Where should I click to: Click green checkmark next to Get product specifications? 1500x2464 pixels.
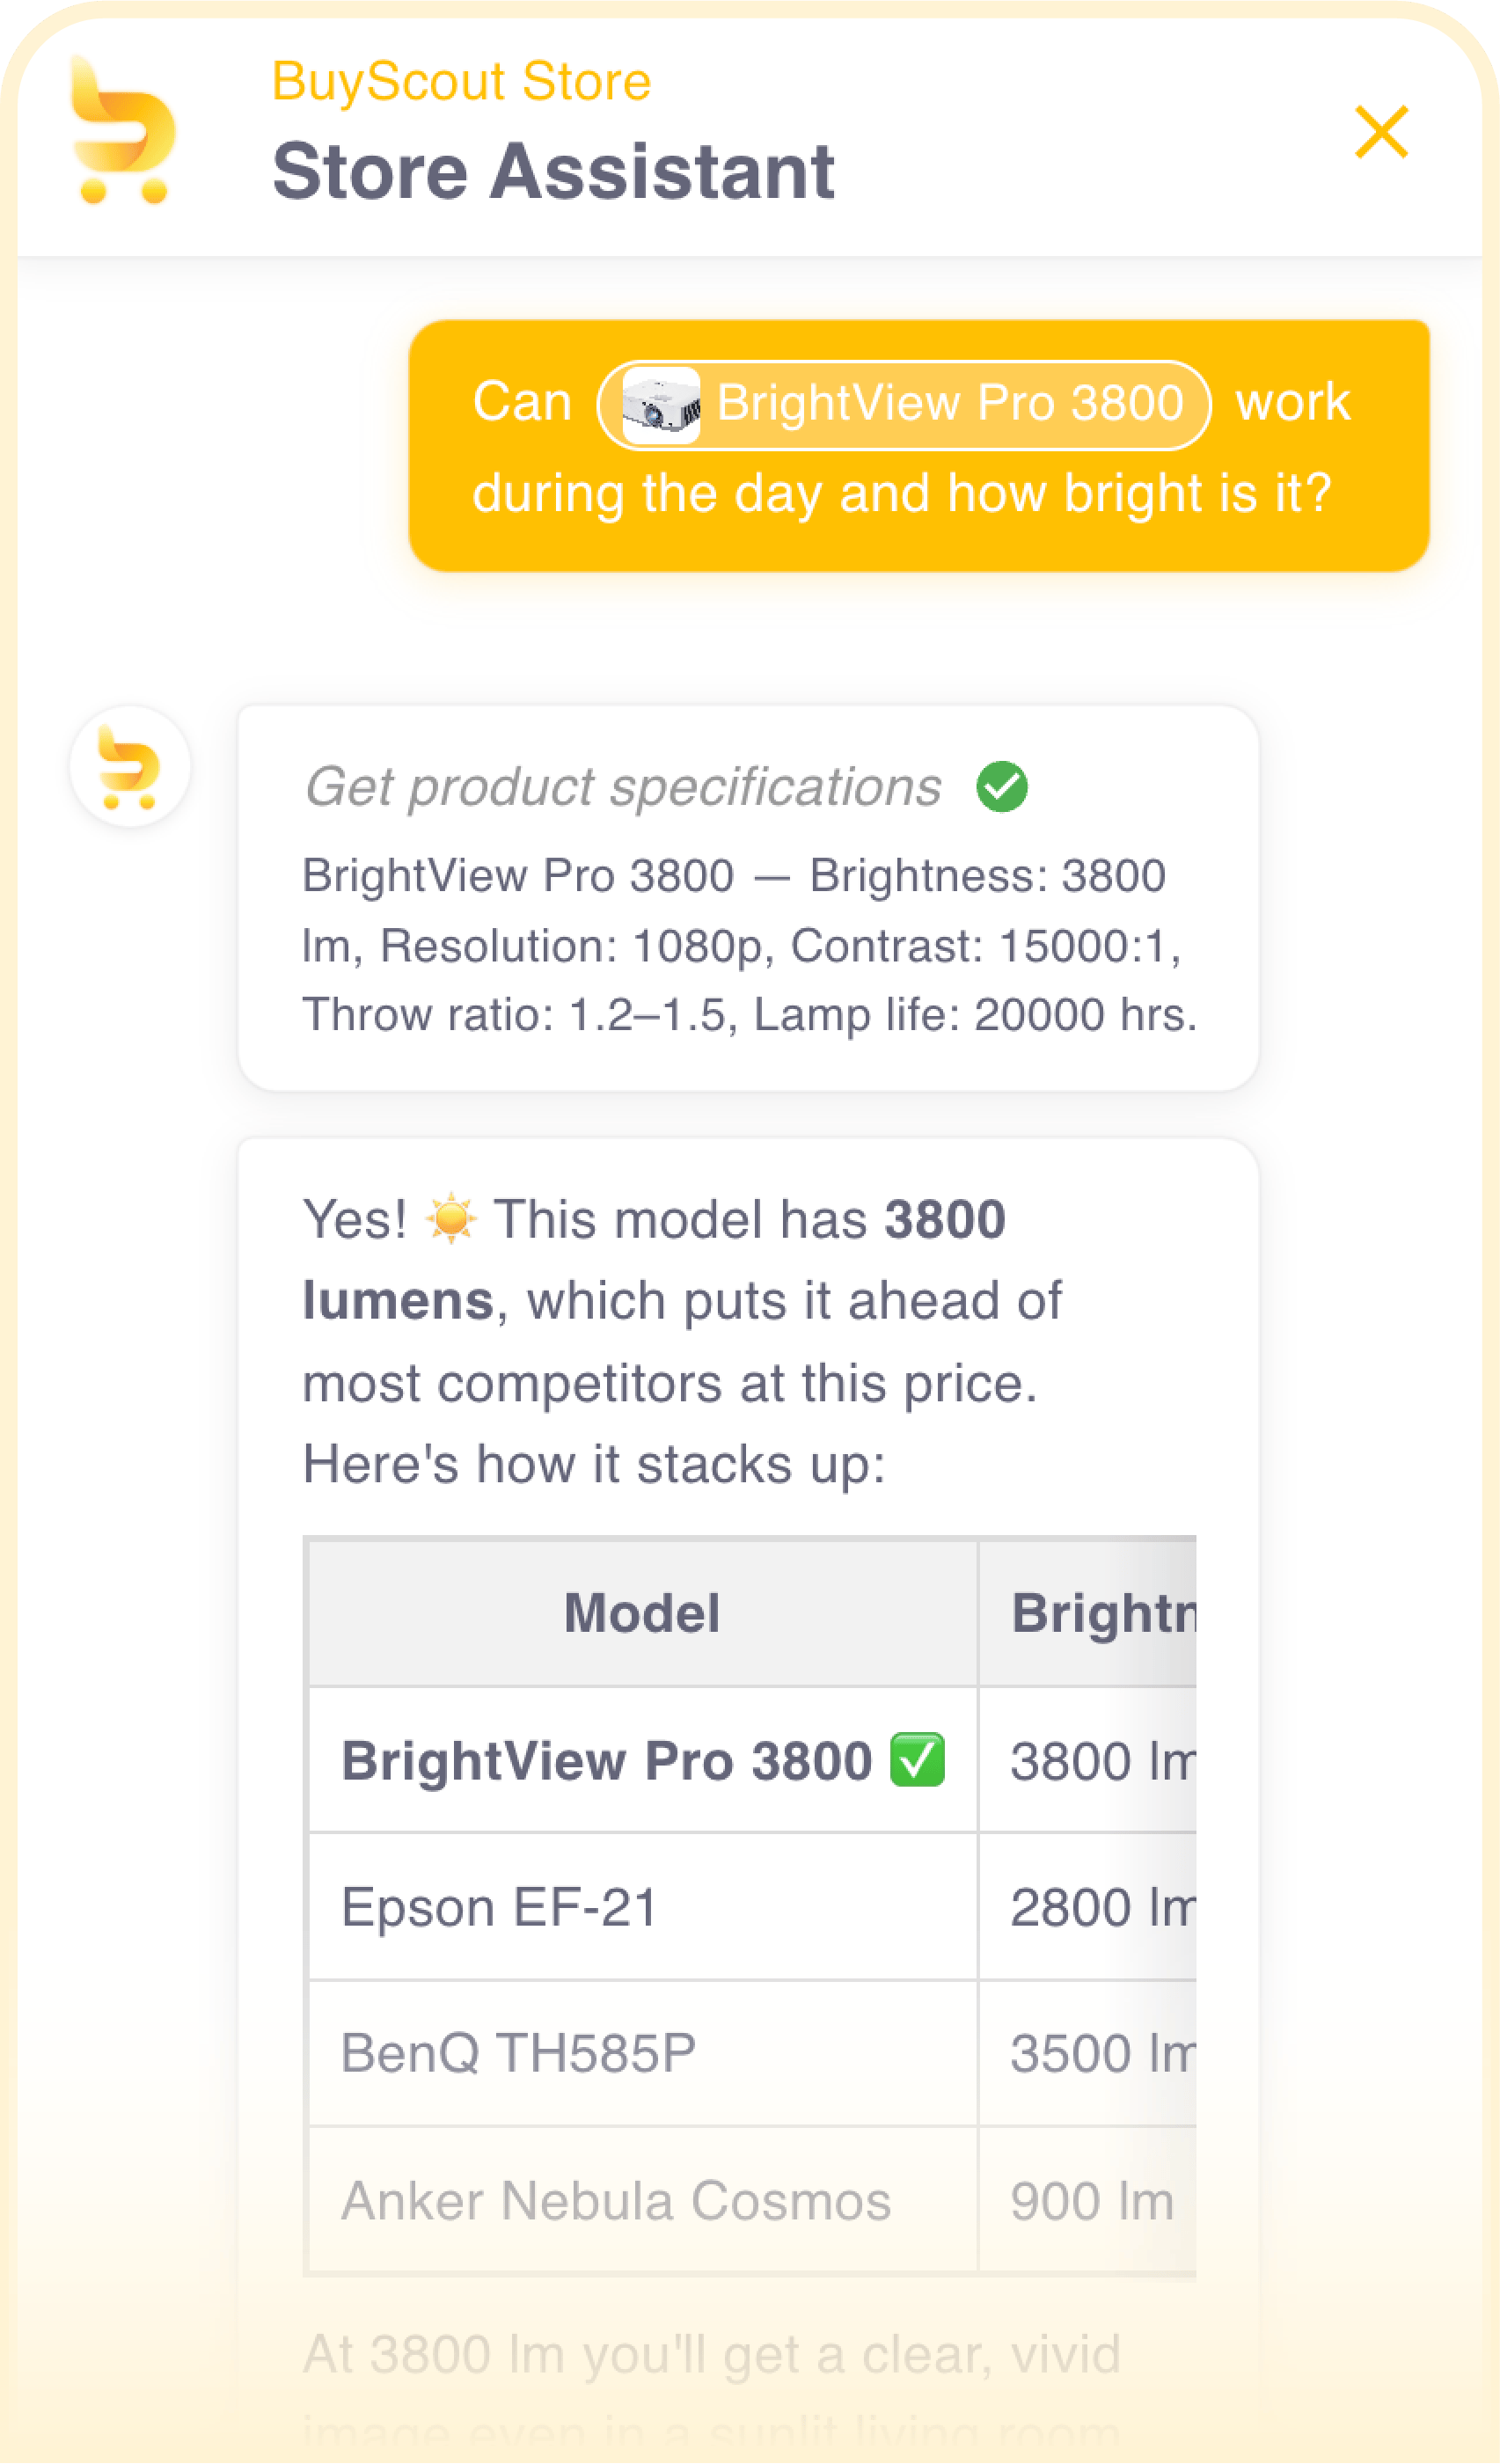[1002, 786]
